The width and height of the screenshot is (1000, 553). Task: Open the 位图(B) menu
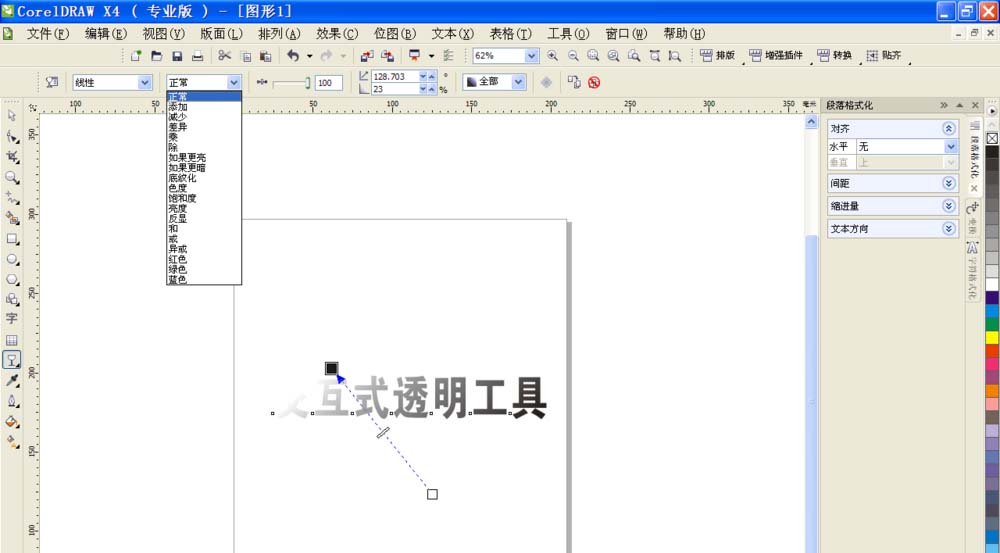point(395,34)
